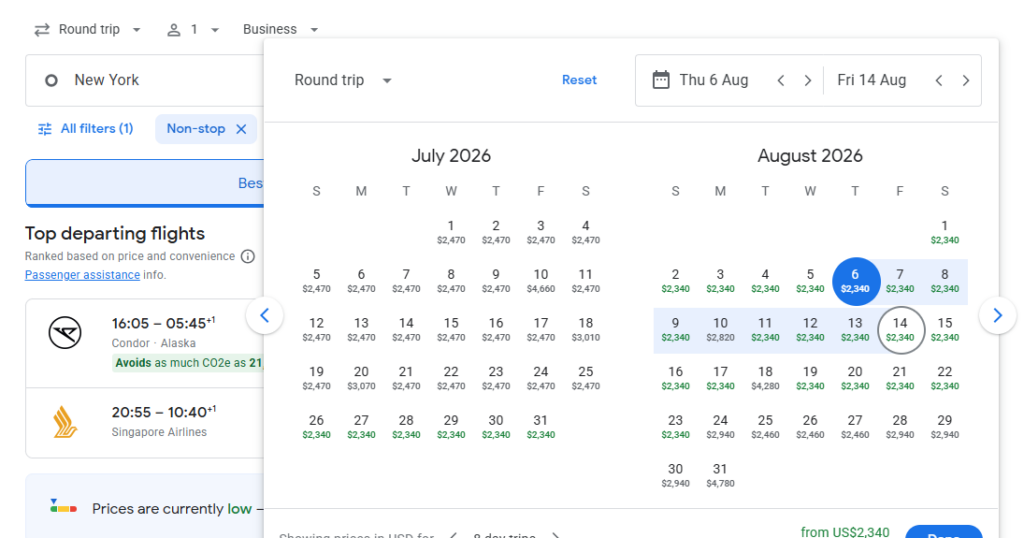Click the New York origin field

click(x=145, y=80)
